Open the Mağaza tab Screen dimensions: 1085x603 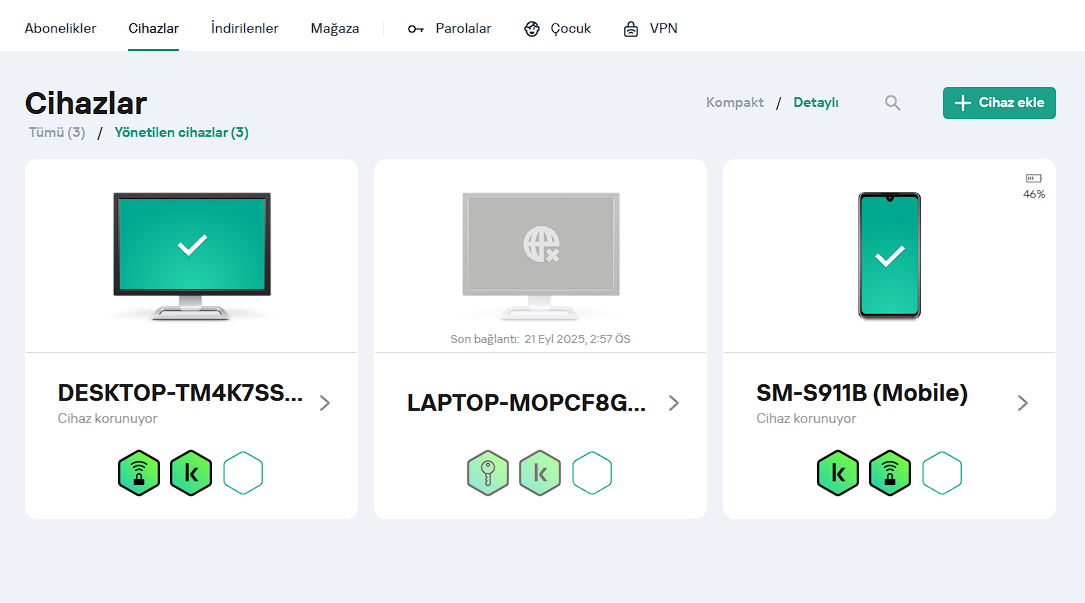point(335,28)
